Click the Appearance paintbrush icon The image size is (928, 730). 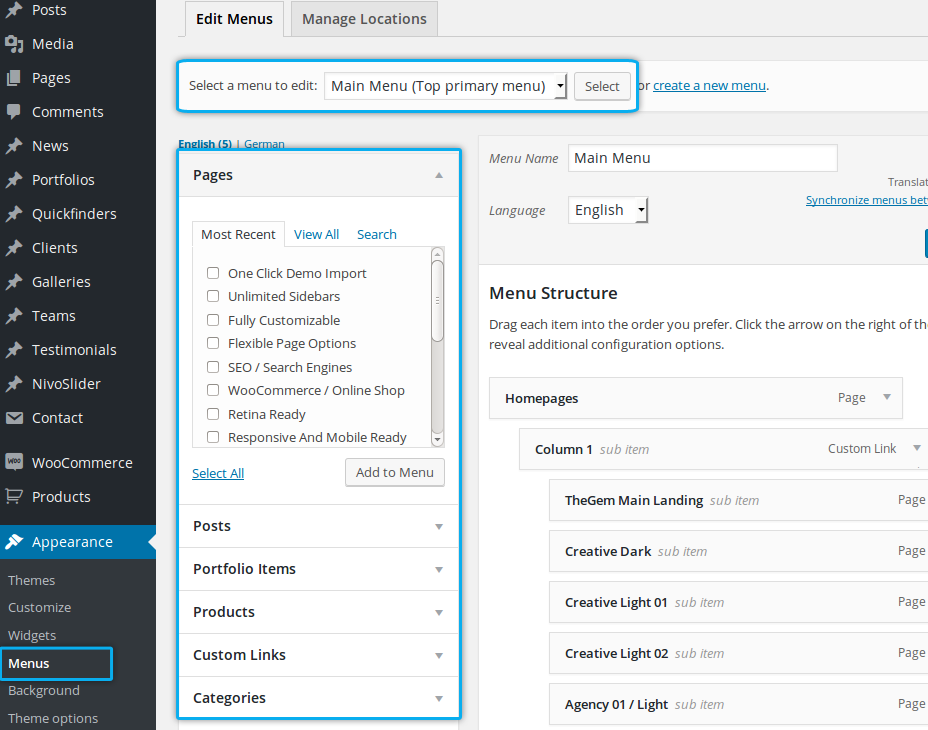[14, 542]
